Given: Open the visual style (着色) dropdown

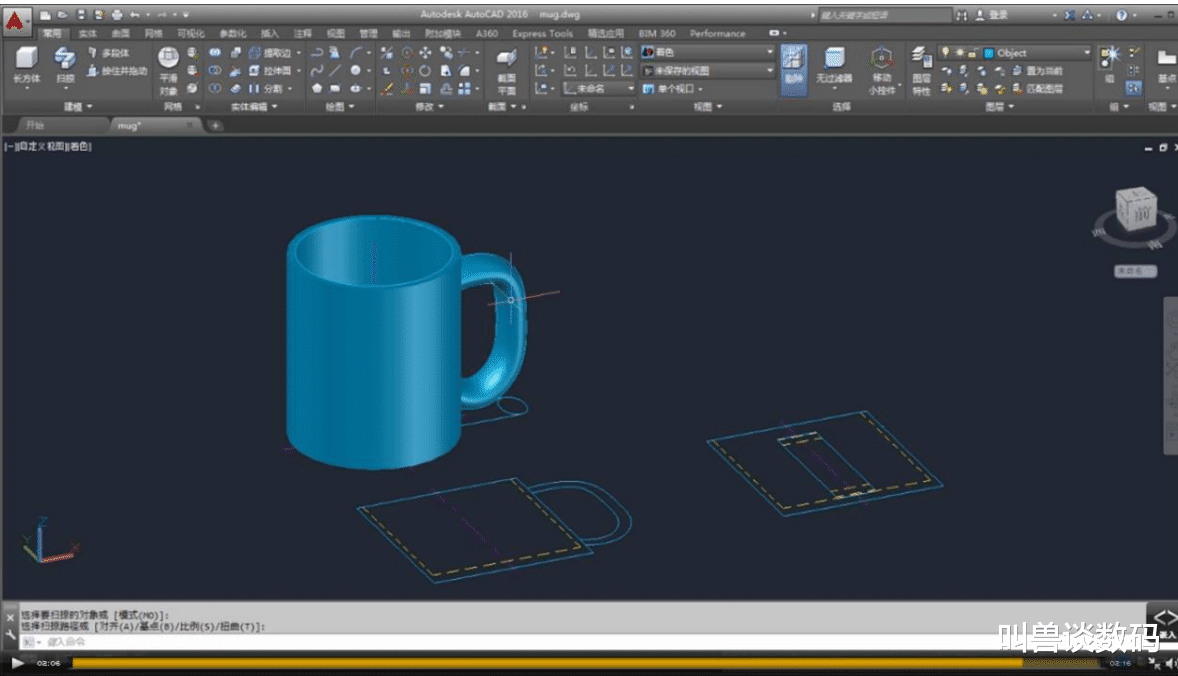Looking at the screenshot, I should pos(708,52).
